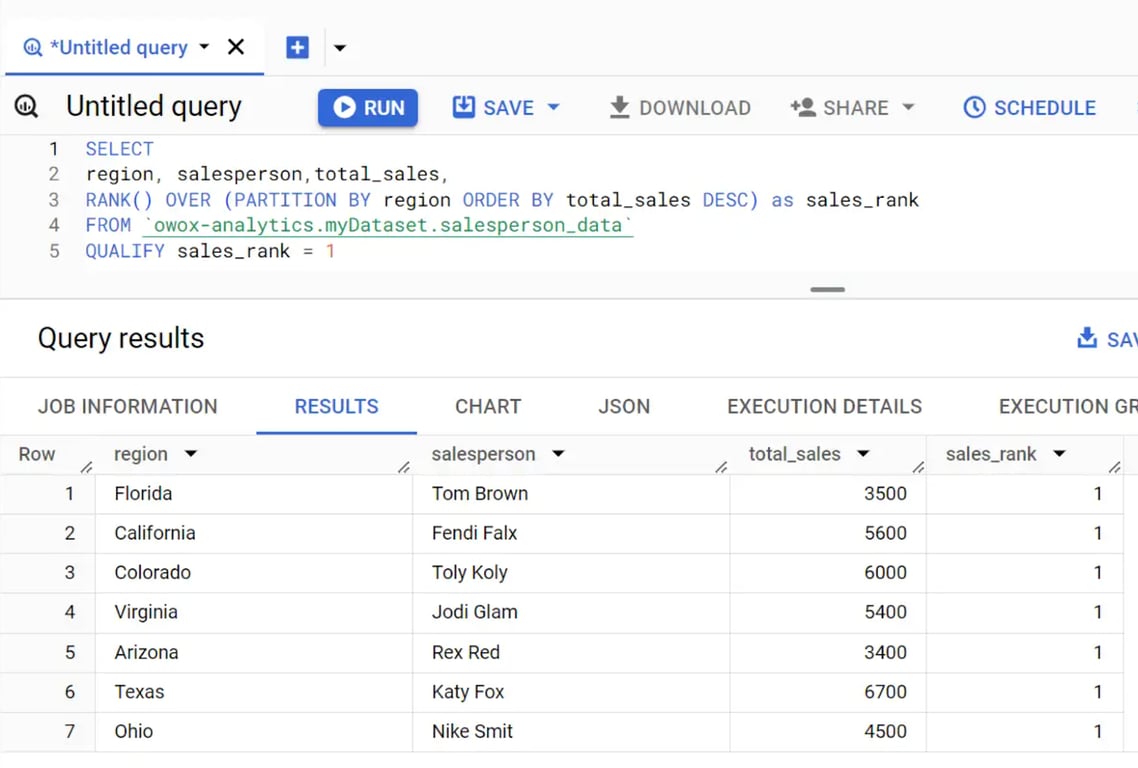Screen dimensions: 1138x768
Task: Select the Fendi Falx cell
Action: [571, 534]
